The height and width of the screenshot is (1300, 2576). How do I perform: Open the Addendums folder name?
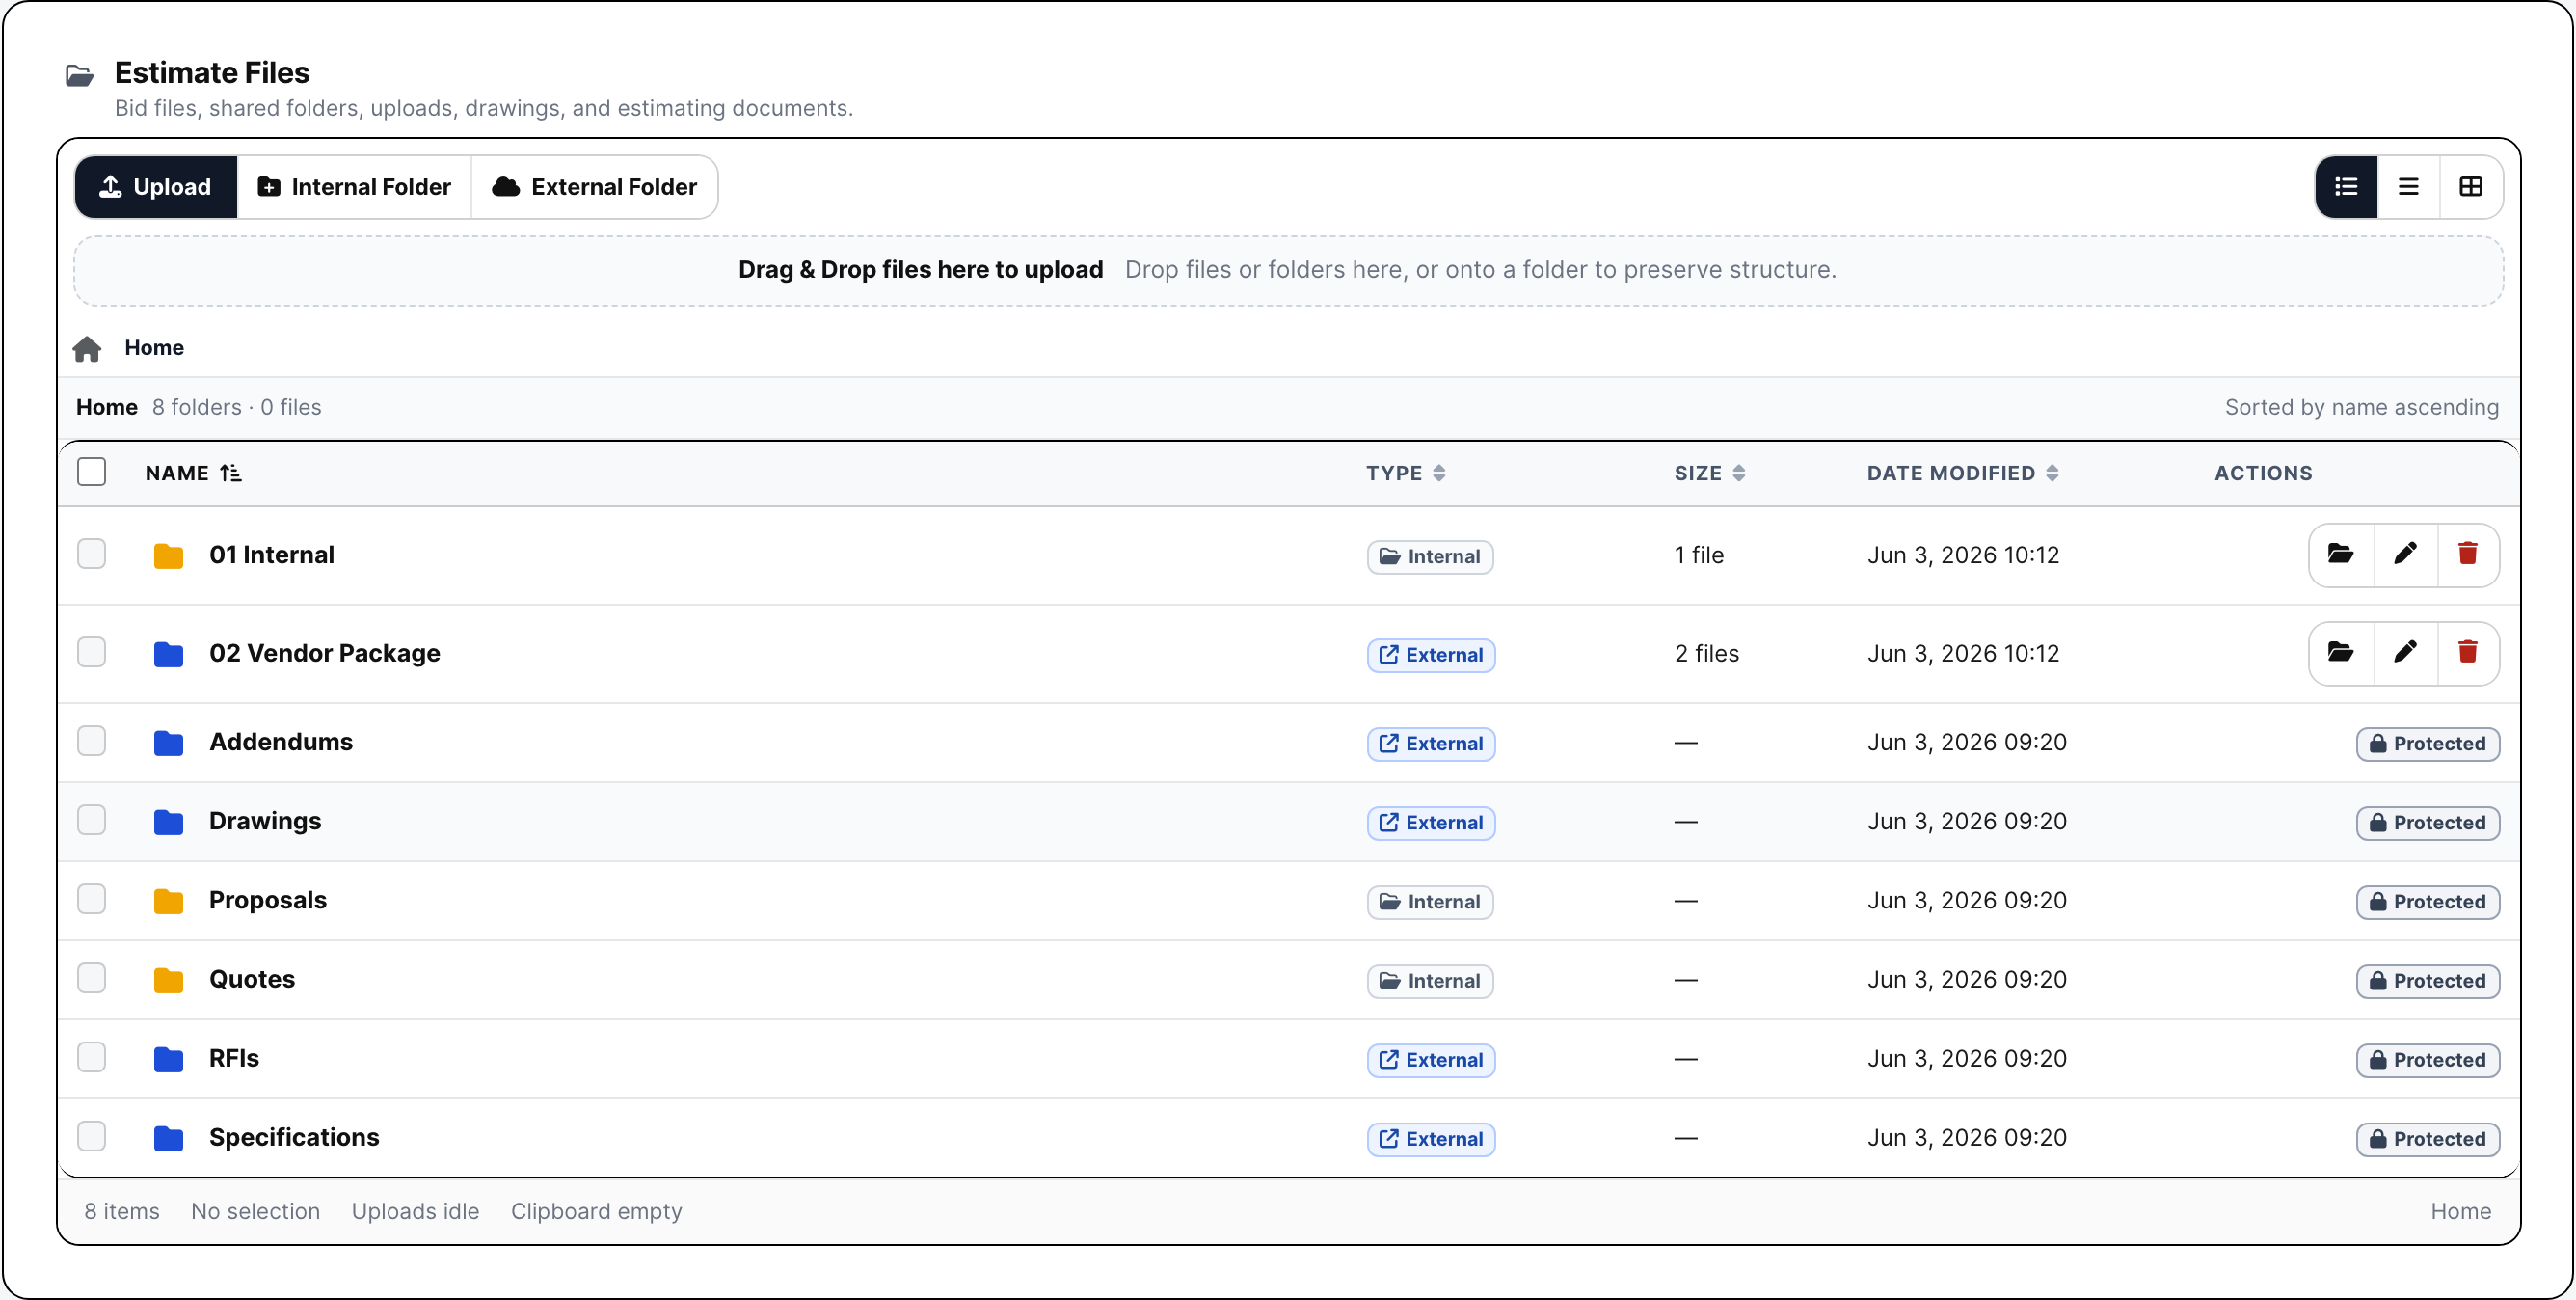tap(281, 742)
